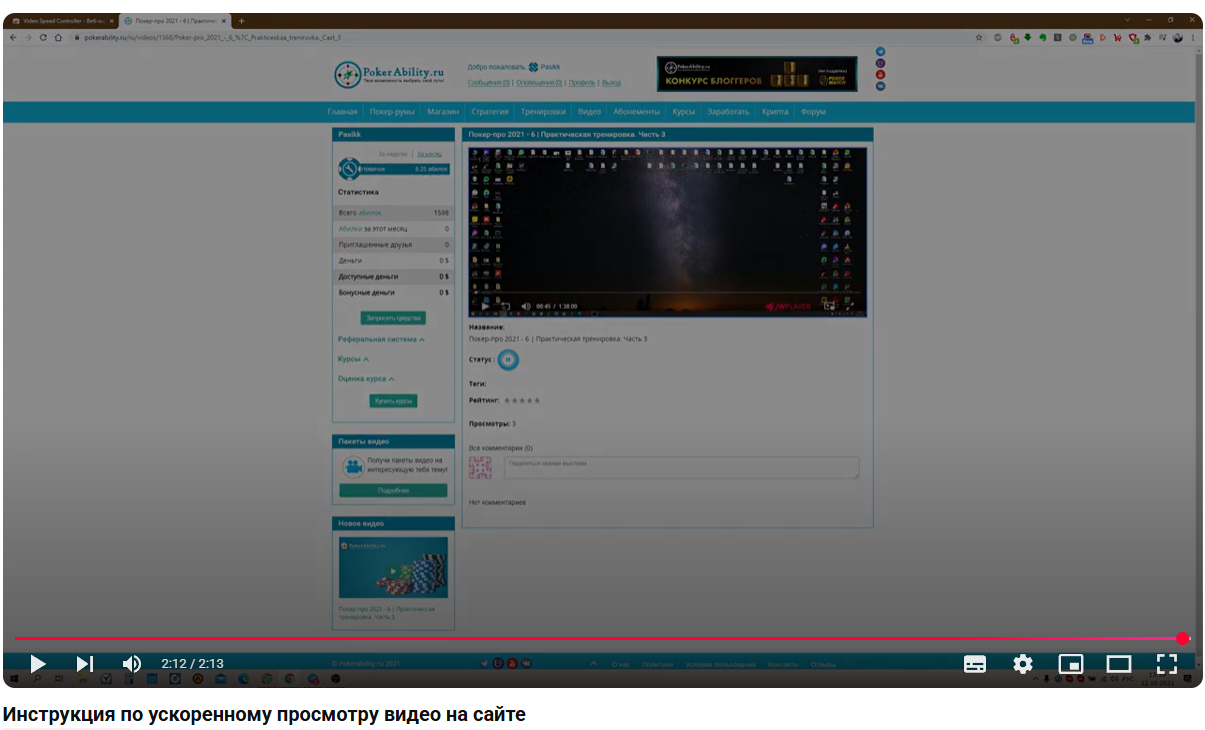Image resolution: width=1205 pixels, height=730 pixels.
Task: Click the Подробнее button in Пакеты видео
Action: point(393,491)
